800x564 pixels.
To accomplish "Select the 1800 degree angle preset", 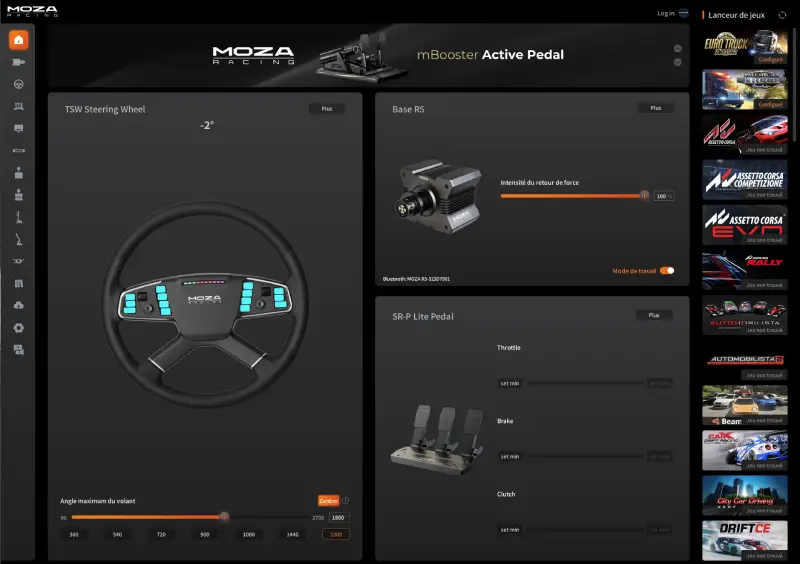I will (x=336, y=534).
